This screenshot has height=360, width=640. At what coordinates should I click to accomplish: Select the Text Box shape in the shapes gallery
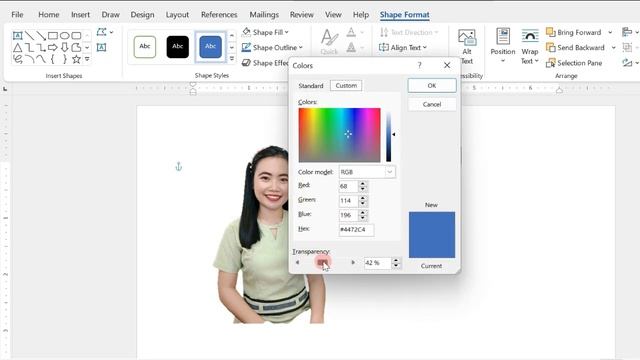(x=18, y=36)
